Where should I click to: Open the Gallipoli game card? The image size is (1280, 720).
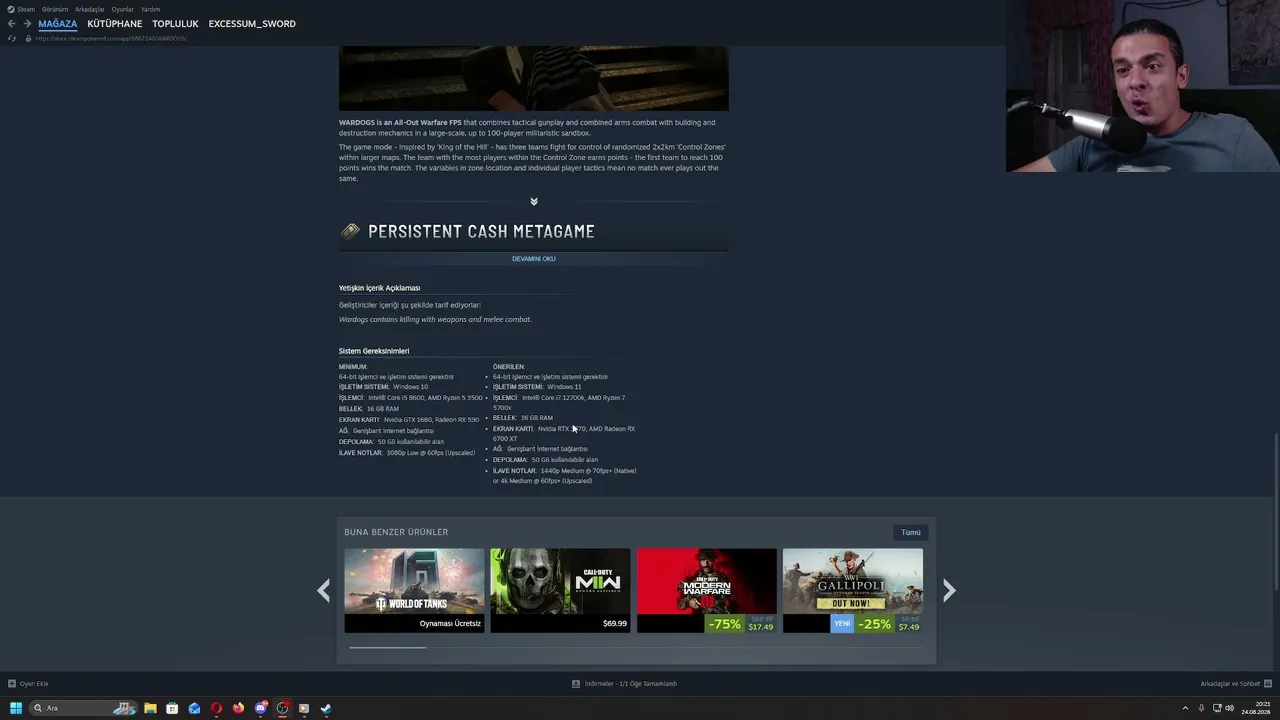pyautogui.click(x=853, y=590)
